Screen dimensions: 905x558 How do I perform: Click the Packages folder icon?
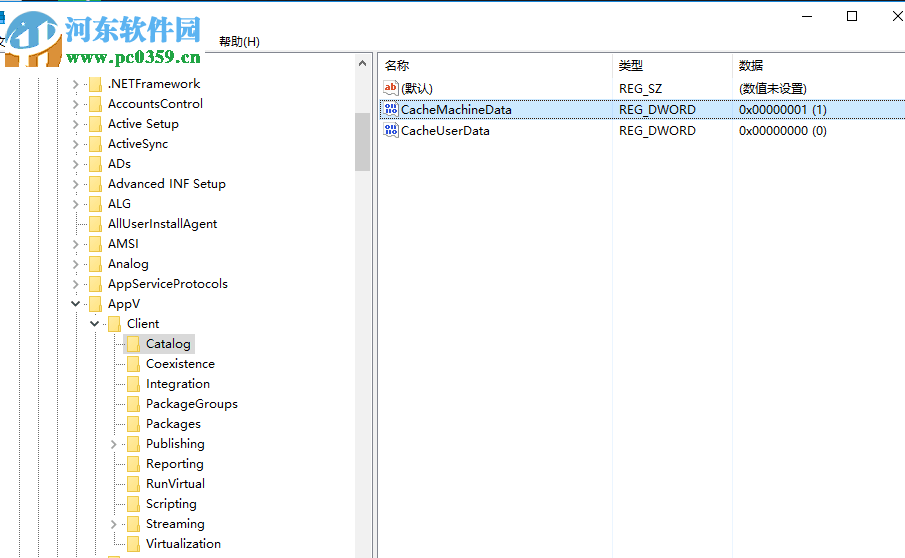(133, 424)
